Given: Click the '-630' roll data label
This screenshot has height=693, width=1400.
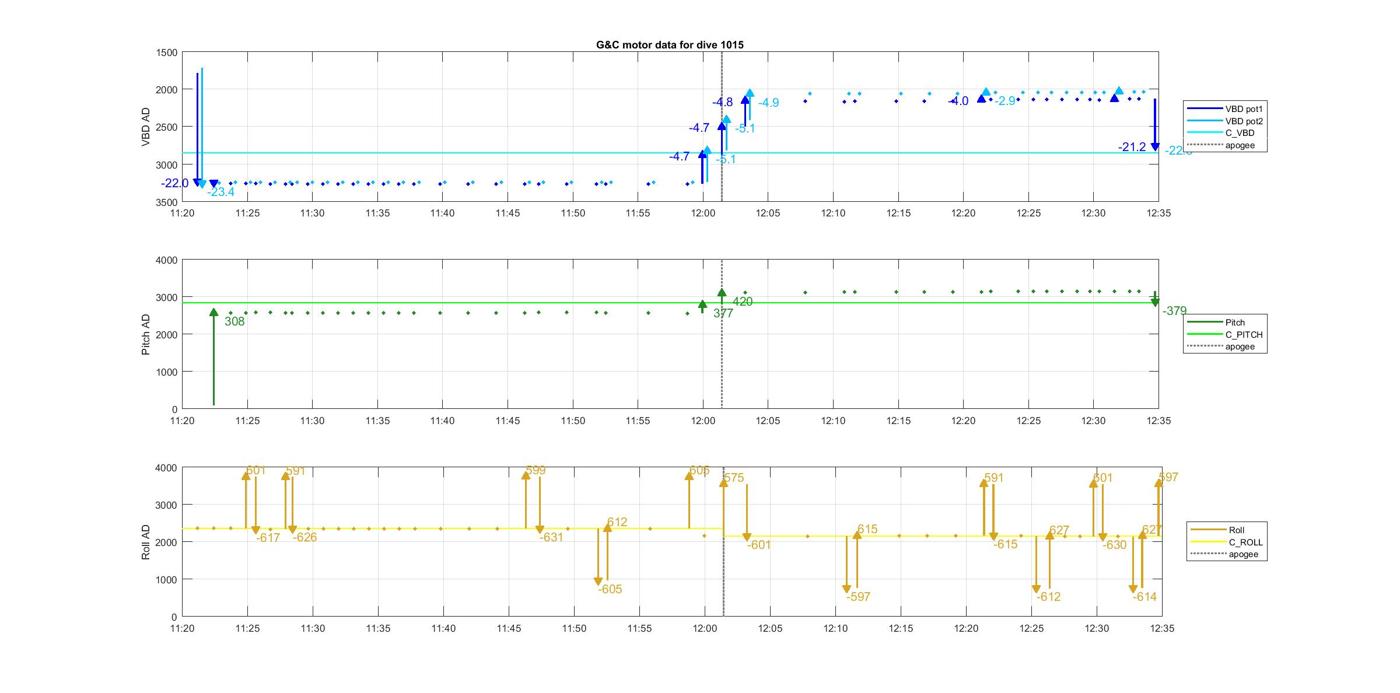Looking at the screenshot, I should 1115,545.
